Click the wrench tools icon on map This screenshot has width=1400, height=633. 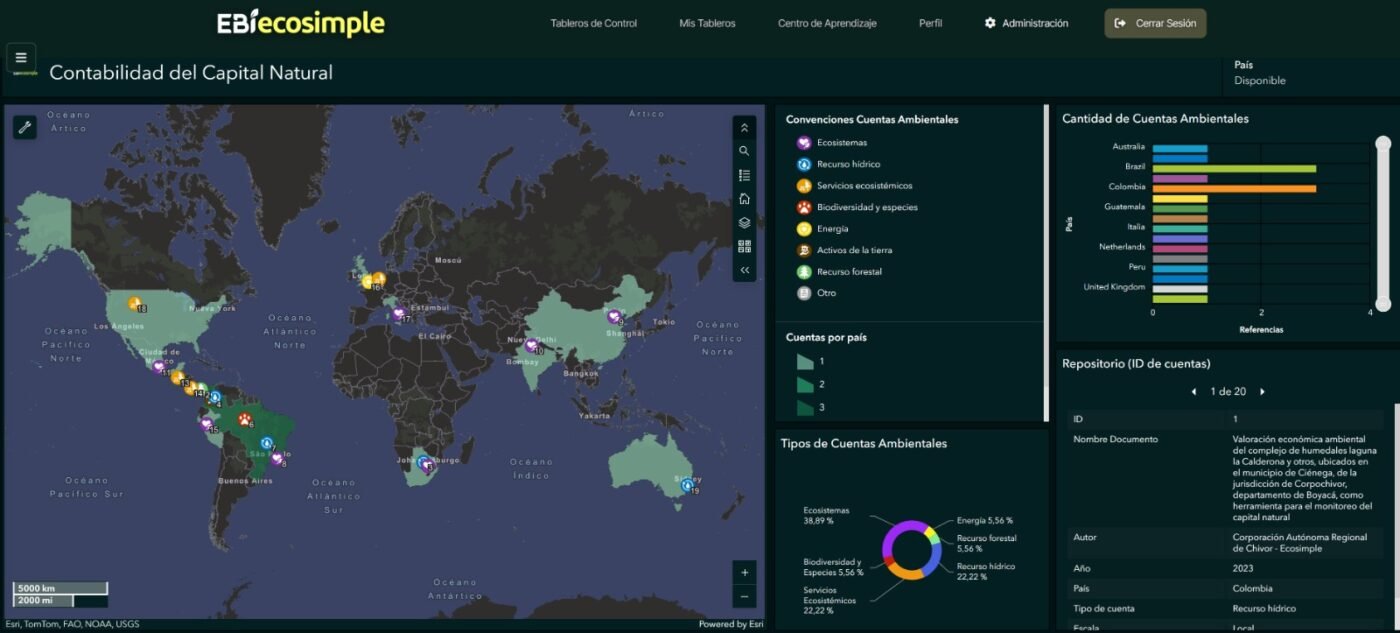(25, 127)
